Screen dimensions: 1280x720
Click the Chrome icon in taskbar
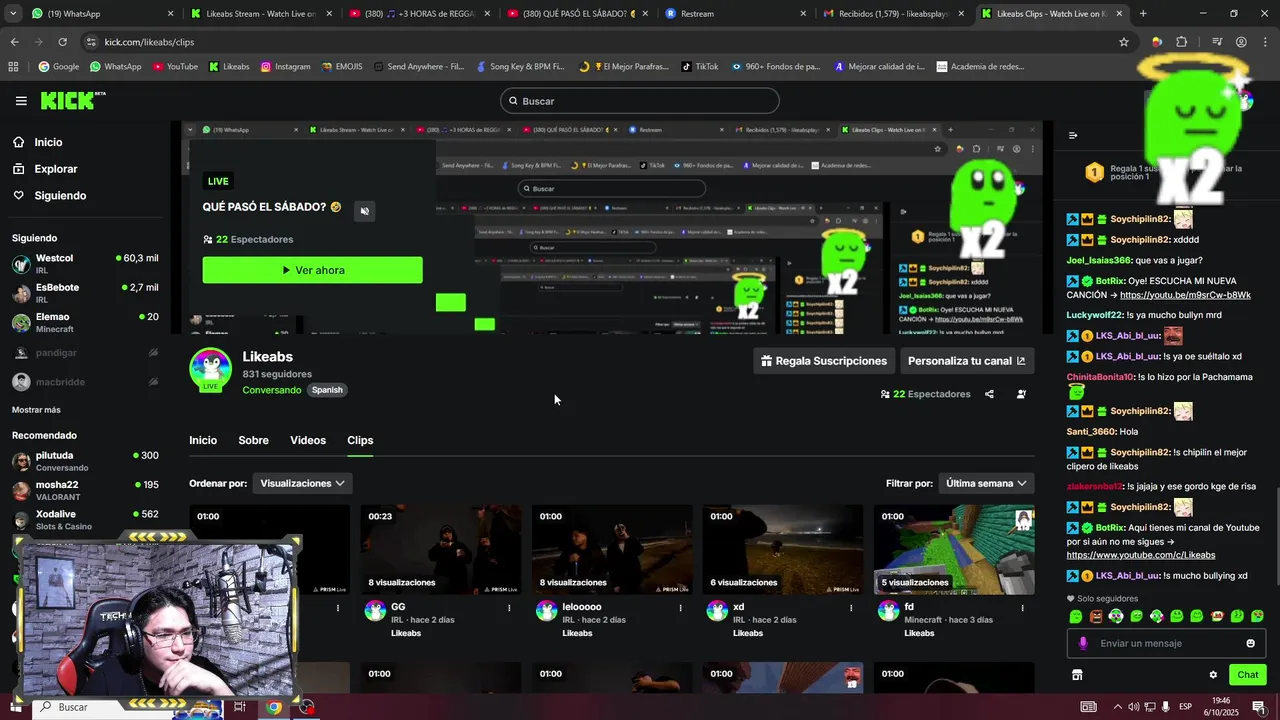coord(273,707)
